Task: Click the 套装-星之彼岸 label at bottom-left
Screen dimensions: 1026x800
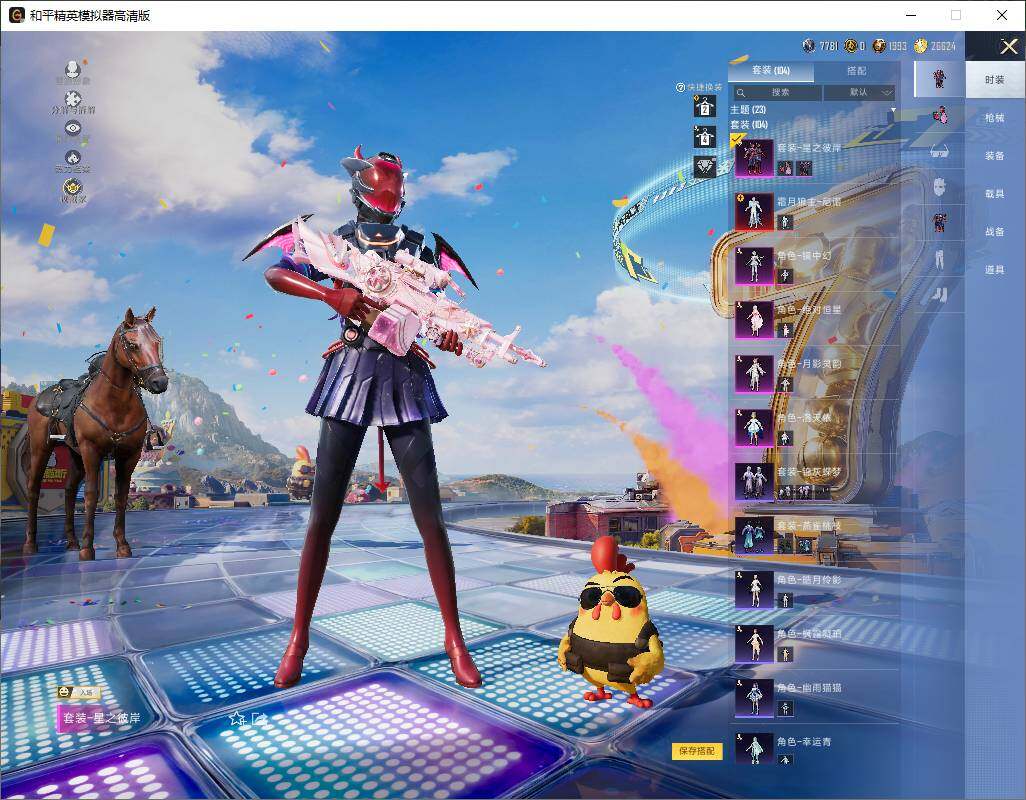Action: click(101, 718)
